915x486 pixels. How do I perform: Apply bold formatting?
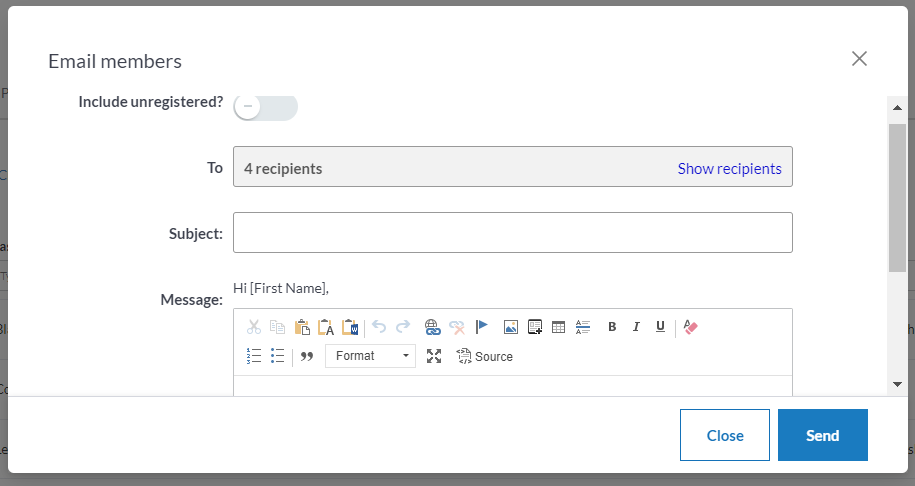(x=612, y=327)
